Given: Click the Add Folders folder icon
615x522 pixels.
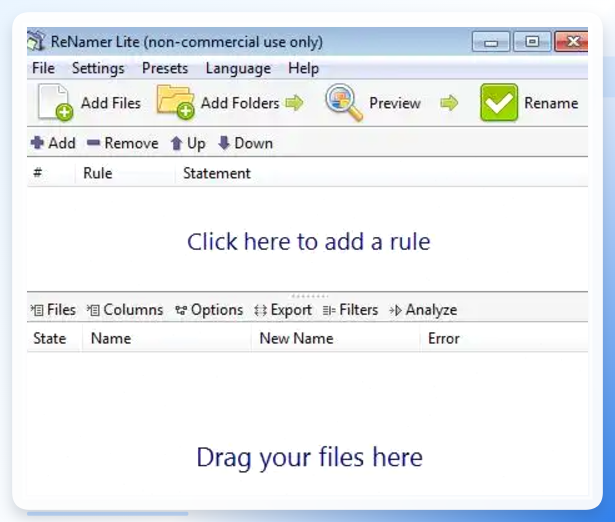Looking at the screenshot, I should click(175, 102).
